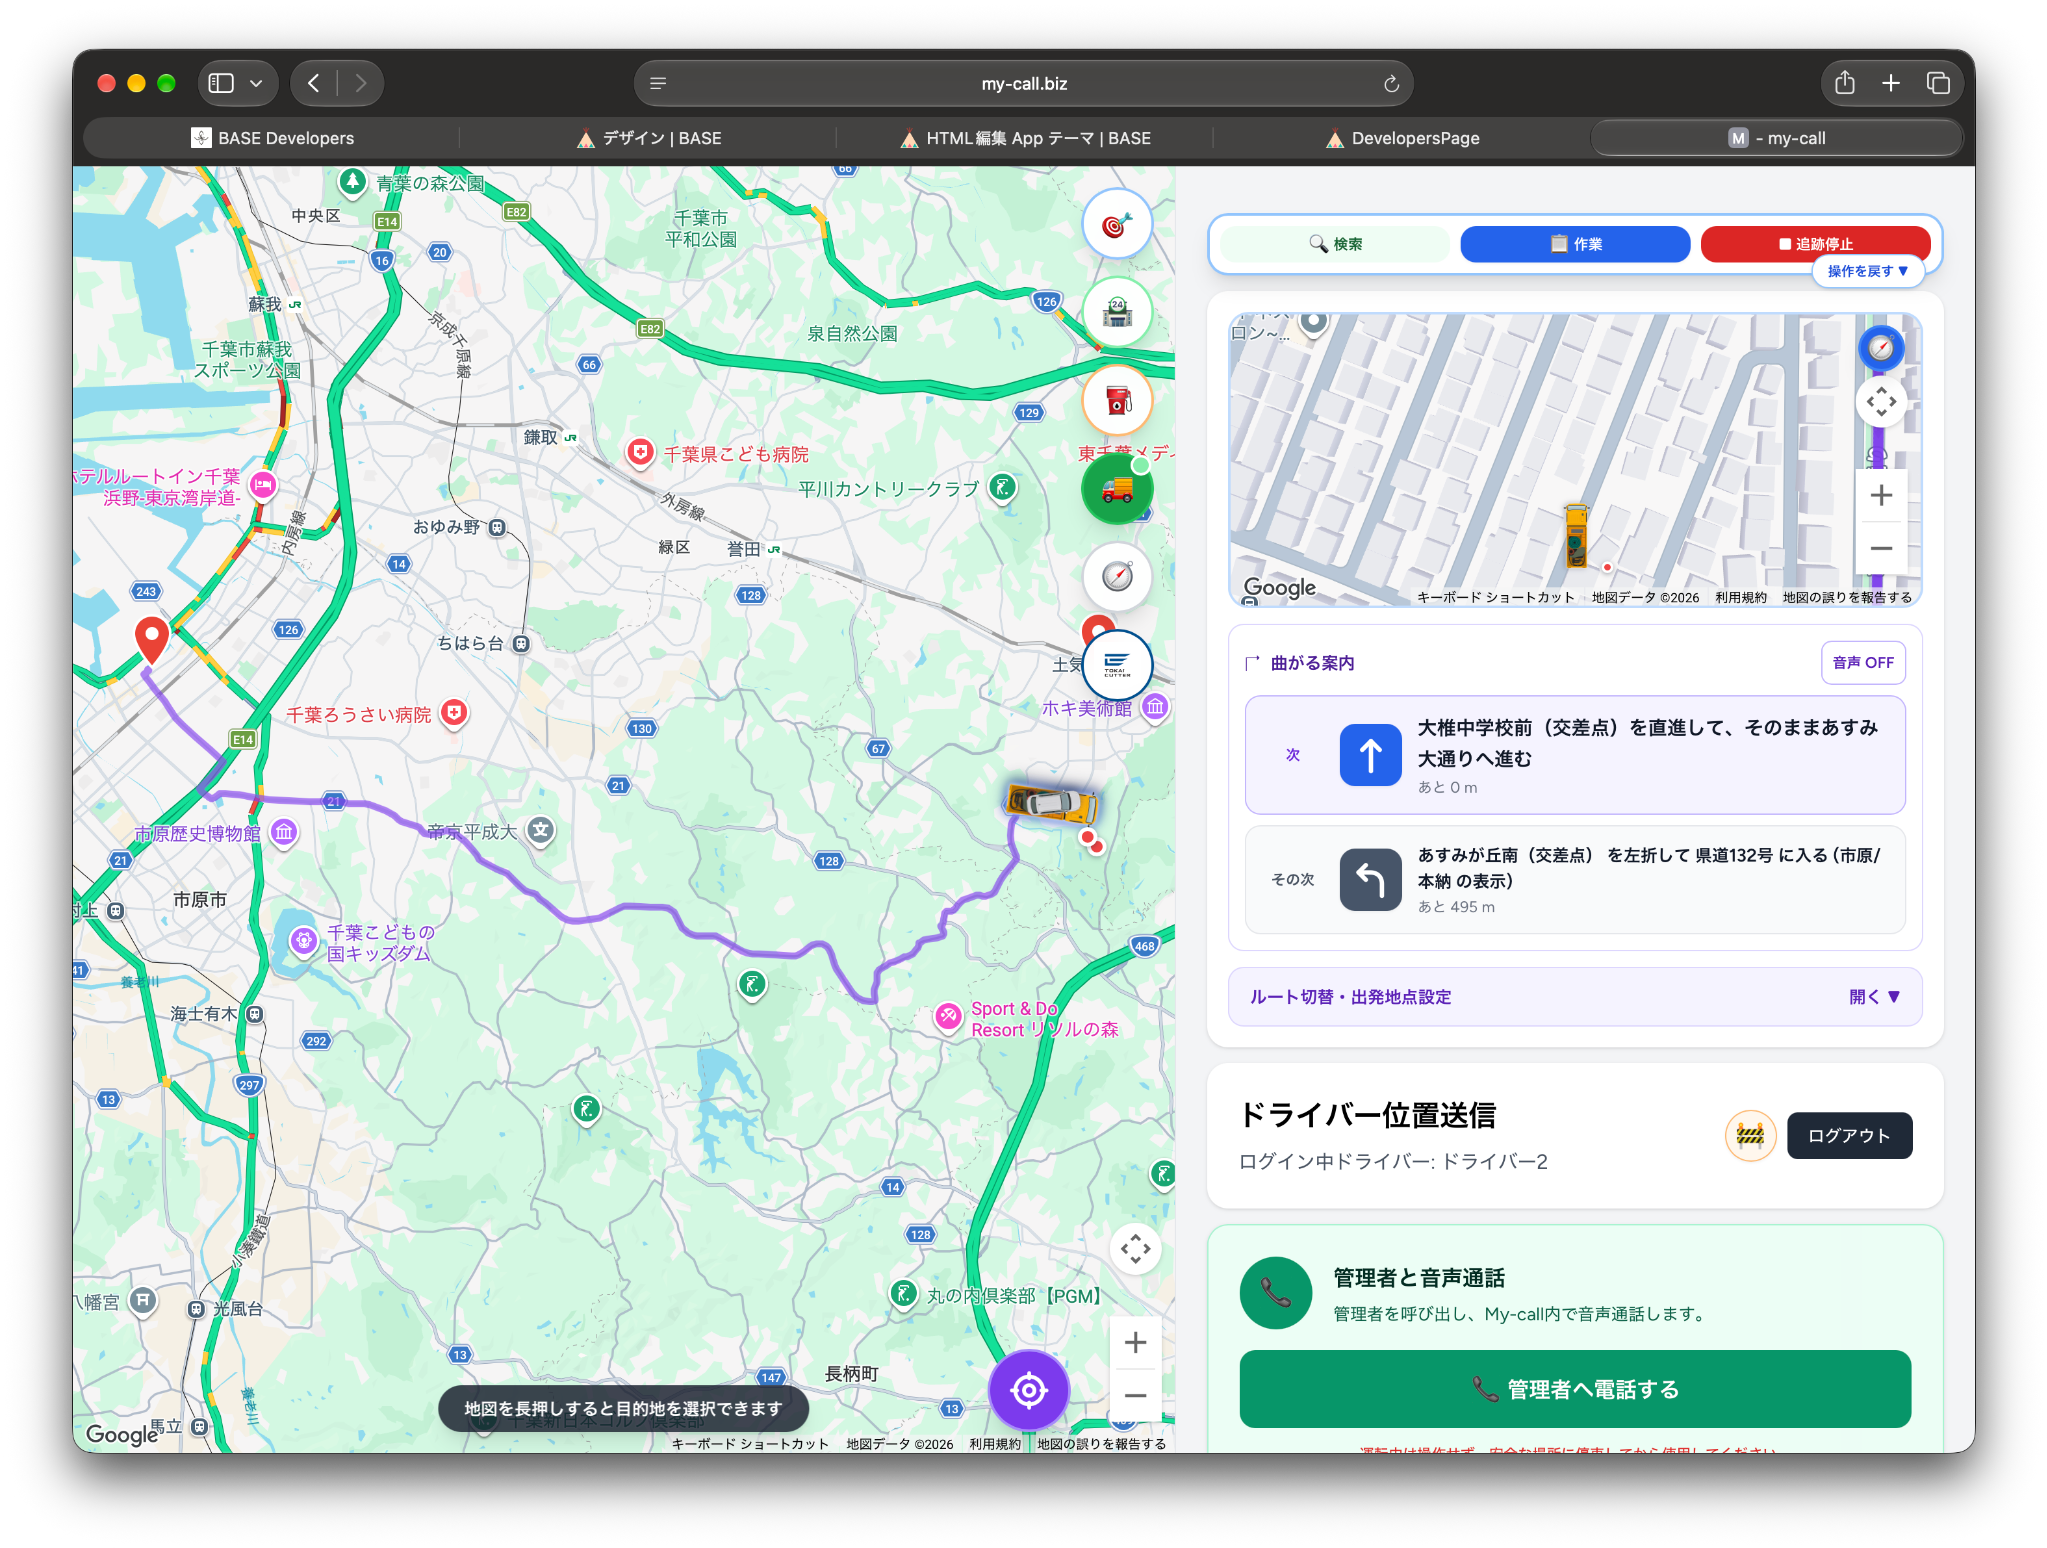Click キーボード ショートカット on main map
Image resolution: width=2047 pixels, height=1548 pixels.
[x=750, y=1444]
